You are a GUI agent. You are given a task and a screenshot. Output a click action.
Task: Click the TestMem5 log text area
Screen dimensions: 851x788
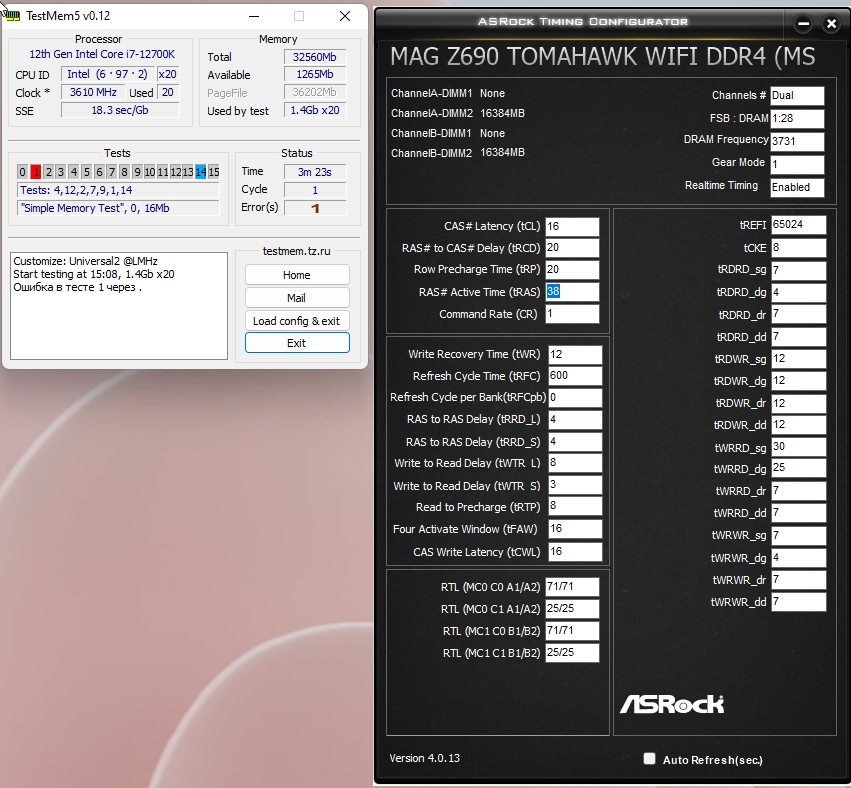pyautogui.click(x=119, y=306)
